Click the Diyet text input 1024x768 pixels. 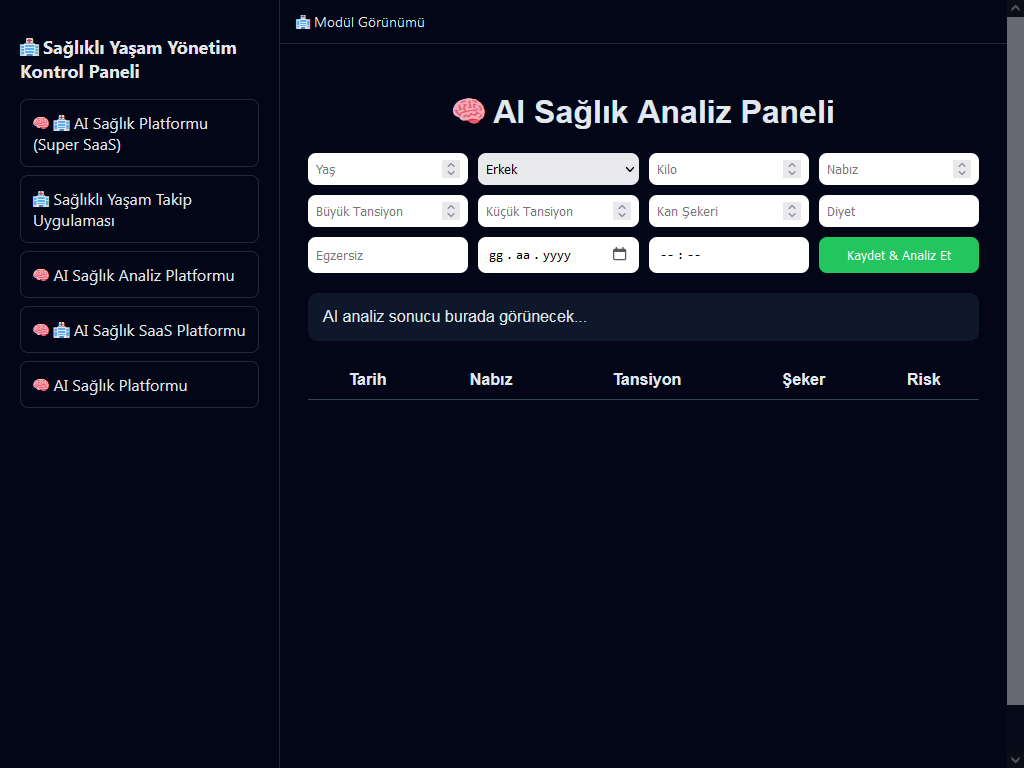[898, 211]
